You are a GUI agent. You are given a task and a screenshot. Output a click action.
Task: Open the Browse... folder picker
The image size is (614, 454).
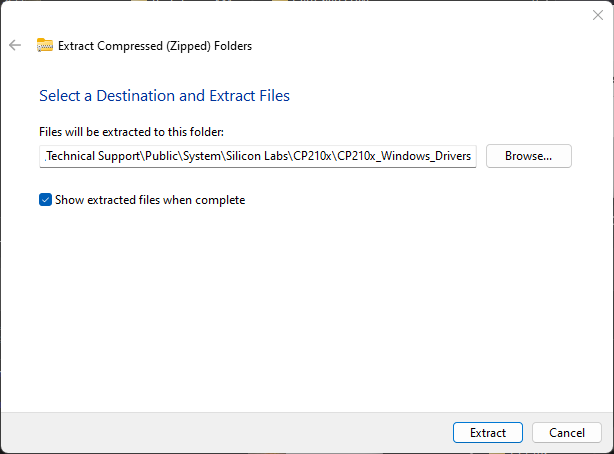529,156
